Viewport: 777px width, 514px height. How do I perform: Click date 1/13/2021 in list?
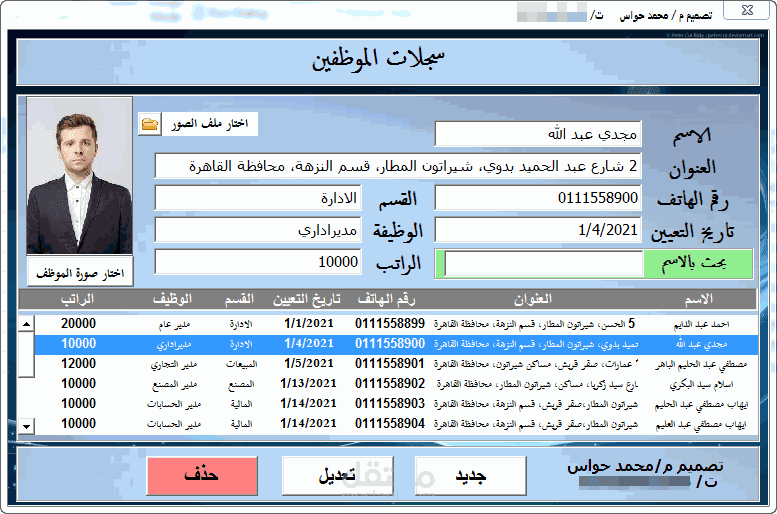[x=308, y=384]
